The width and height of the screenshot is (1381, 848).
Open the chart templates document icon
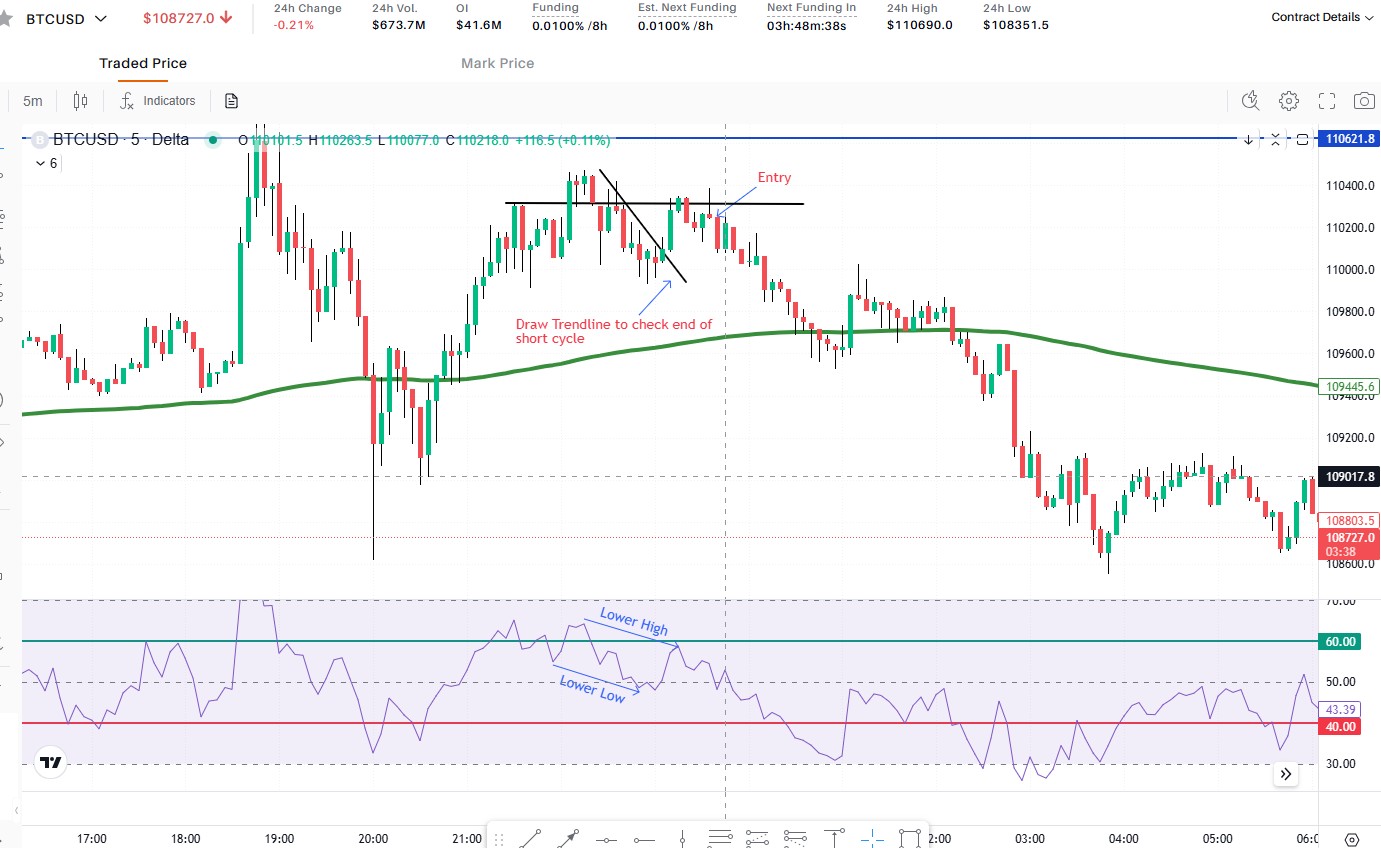click(232, 101)
